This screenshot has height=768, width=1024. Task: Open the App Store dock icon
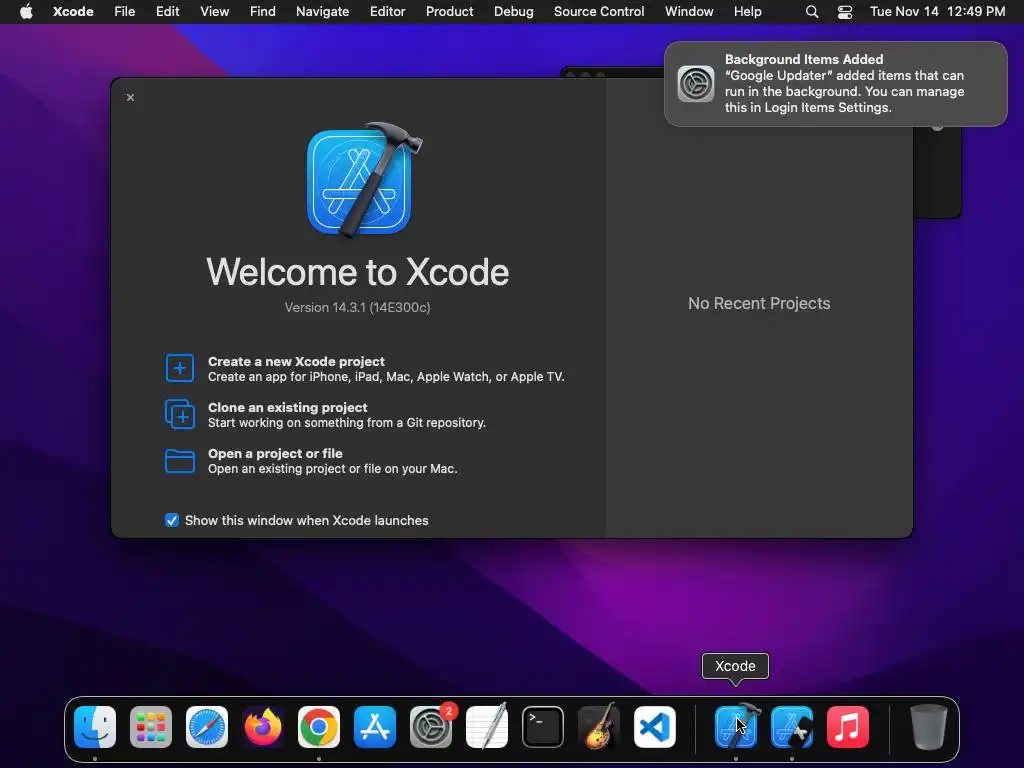[375, 727]
